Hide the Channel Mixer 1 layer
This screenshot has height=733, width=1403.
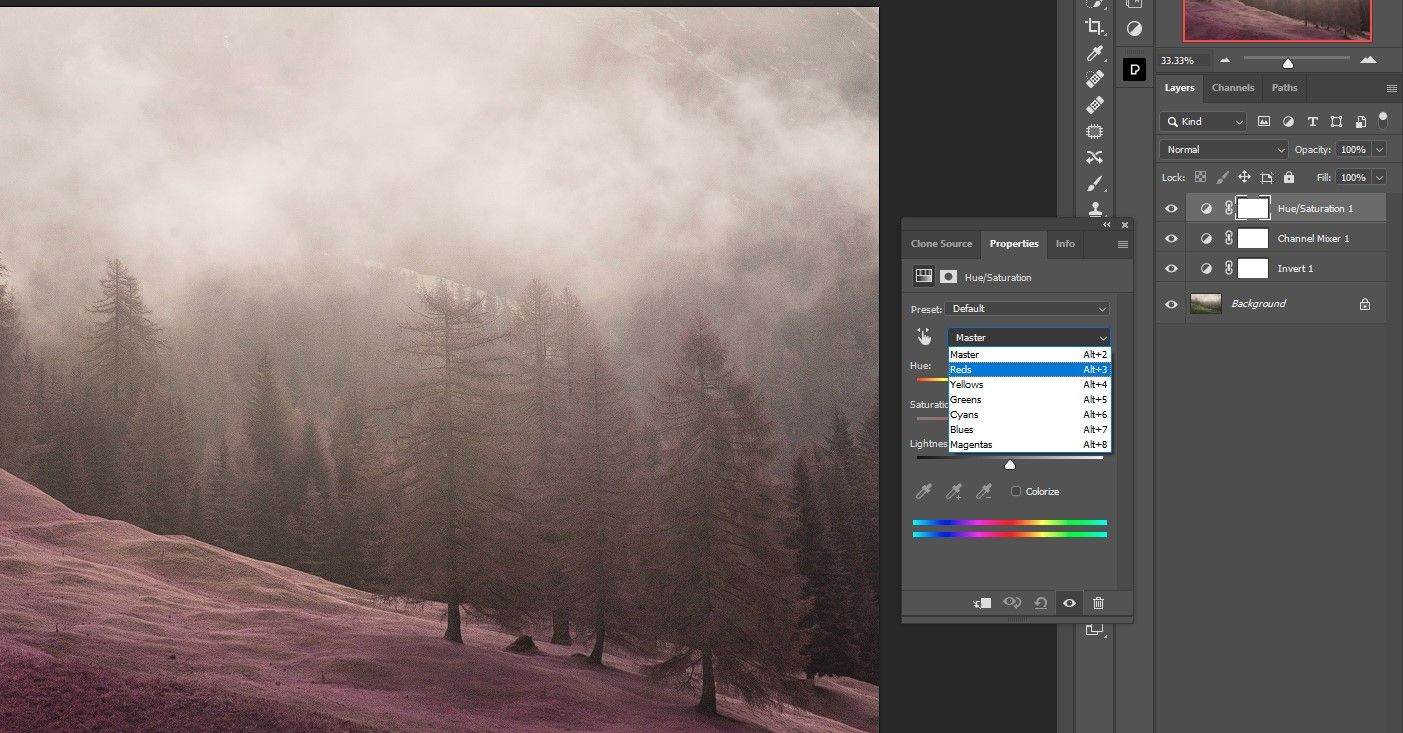pos(1172,239)
